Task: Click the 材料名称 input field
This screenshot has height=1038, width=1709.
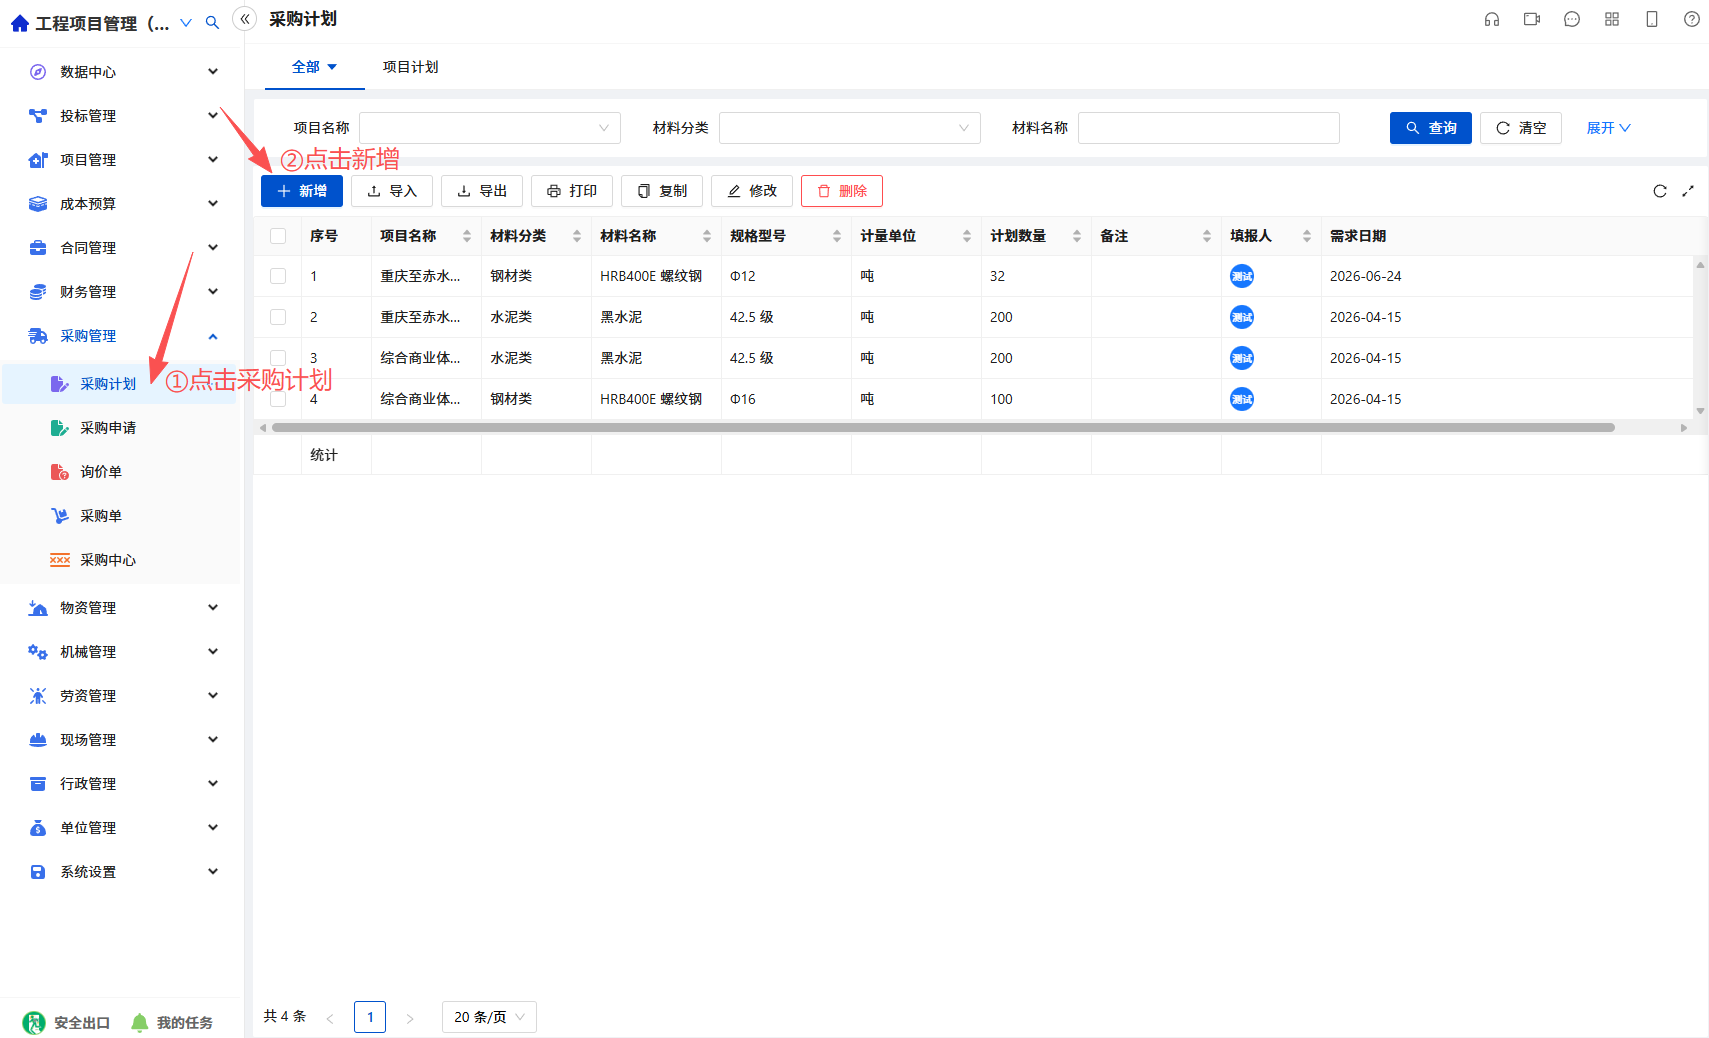Action: pyautogui.click(x=1209, y=128)
